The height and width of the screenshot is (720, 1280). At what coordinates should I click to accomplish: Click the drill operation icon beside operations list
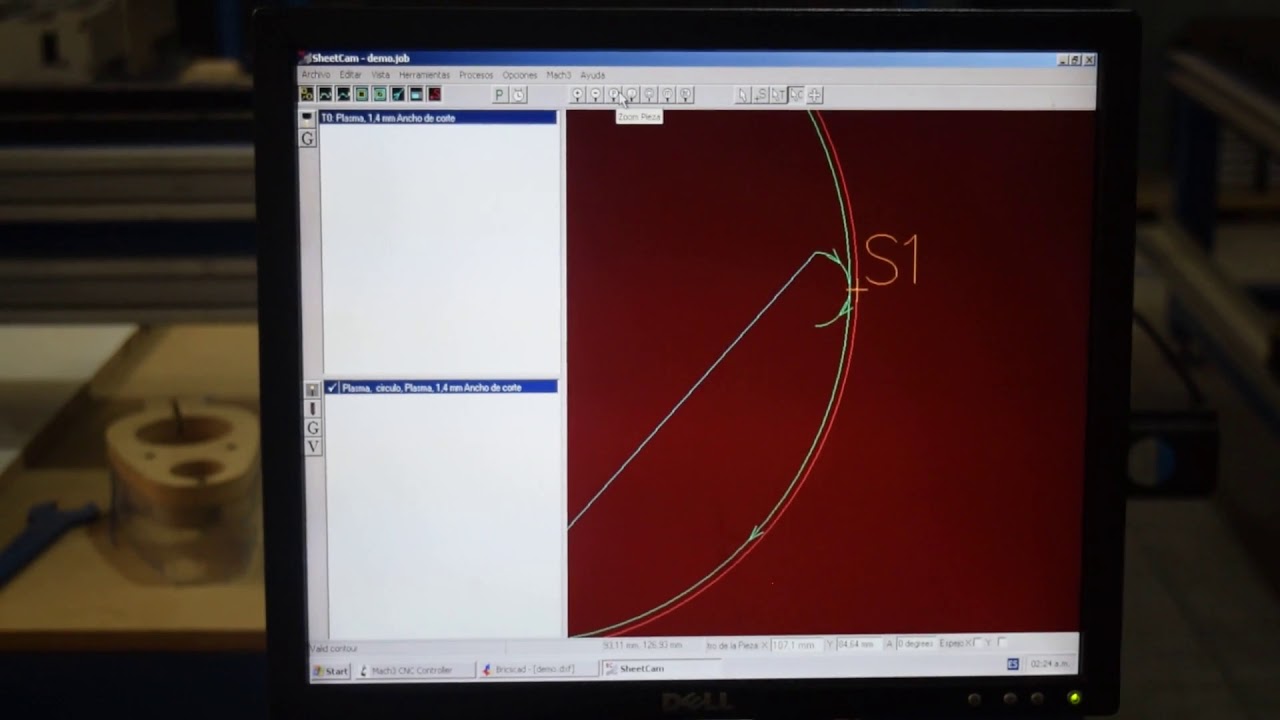tap(313, 408)
